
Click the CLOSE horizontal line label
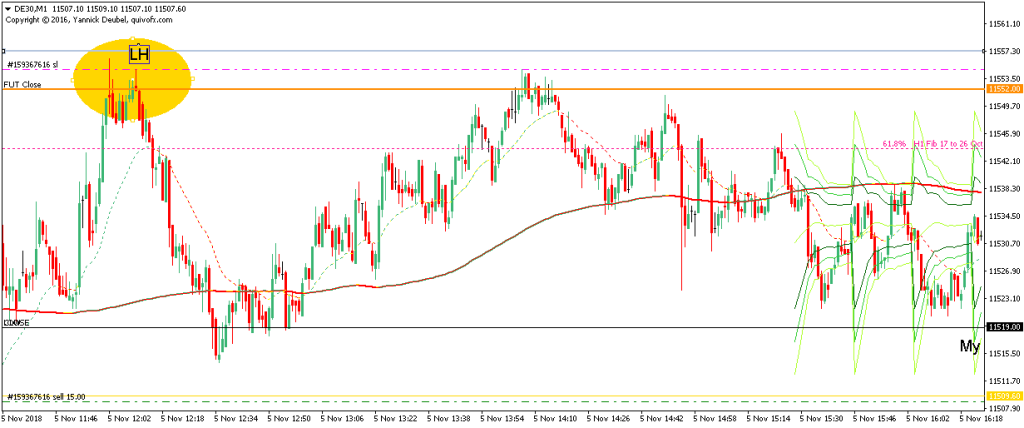(15, 323)
